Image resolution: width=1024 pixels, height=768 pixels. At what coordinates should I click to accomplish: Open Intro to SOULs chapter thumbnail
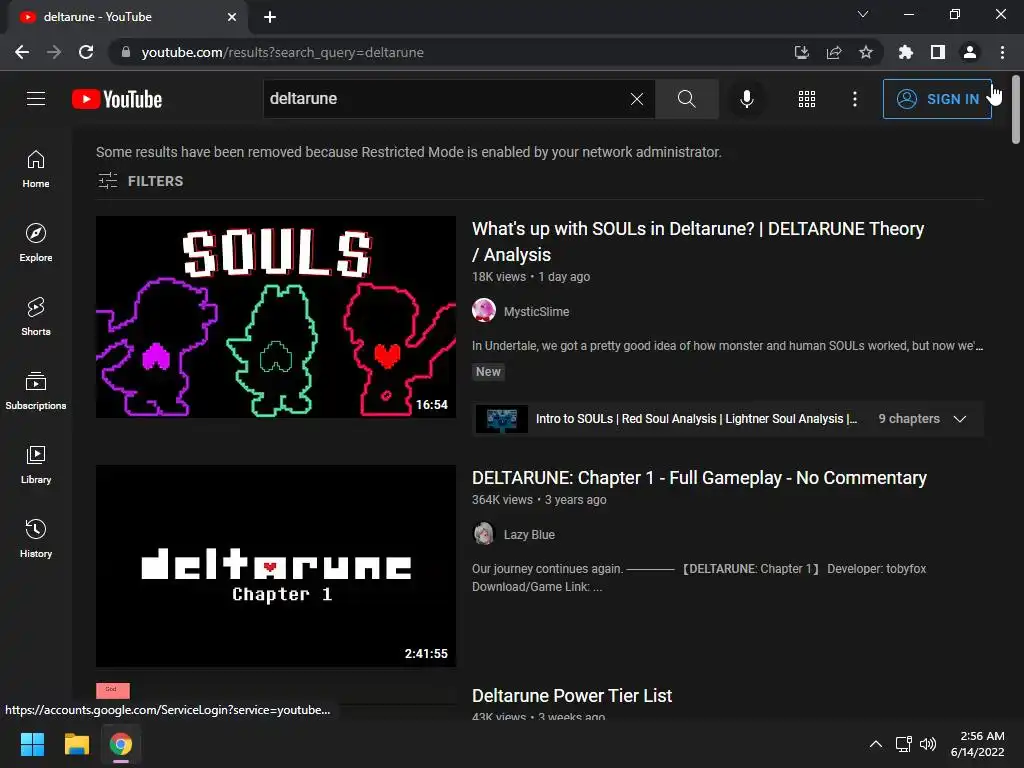502,419
